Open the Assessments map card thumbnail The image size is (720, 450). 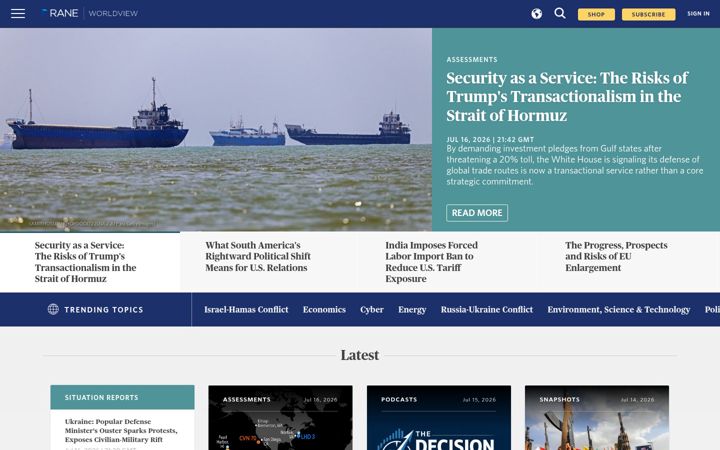coord(280,418)
